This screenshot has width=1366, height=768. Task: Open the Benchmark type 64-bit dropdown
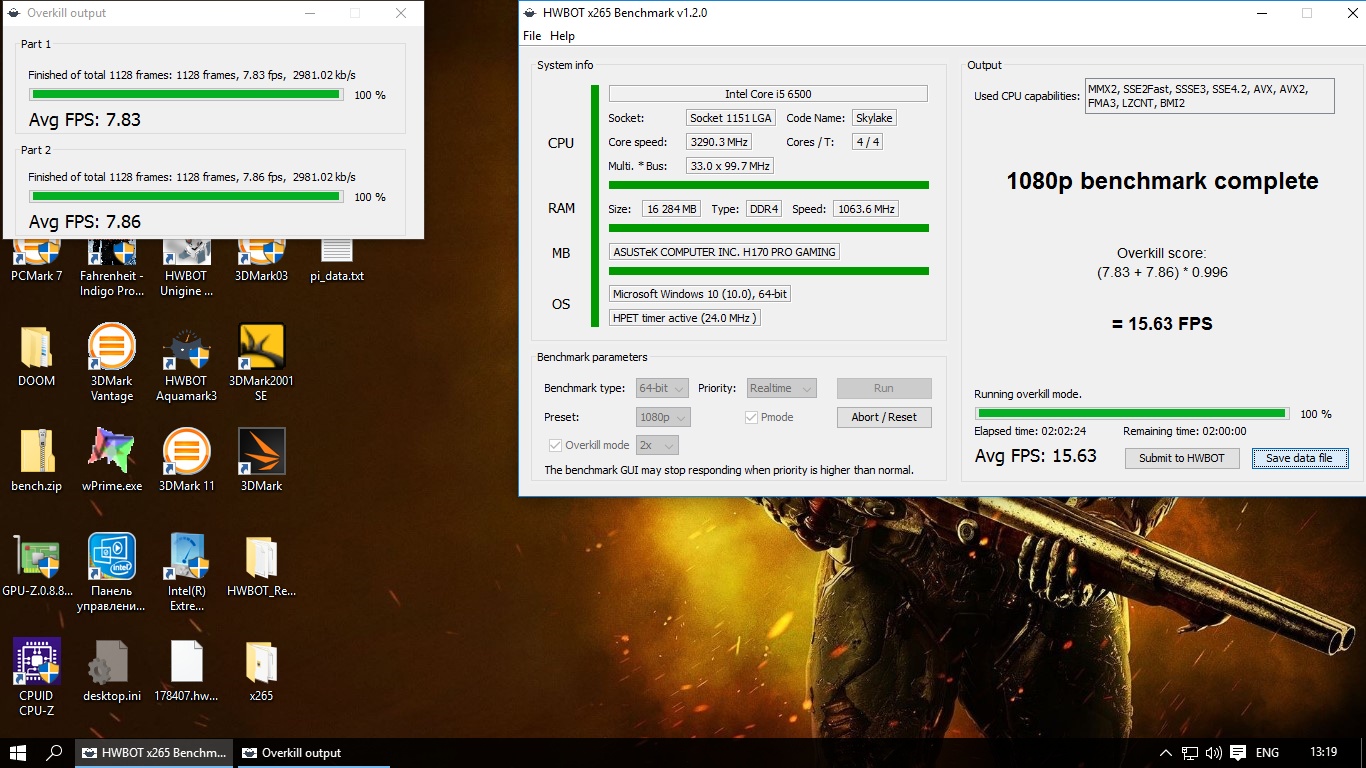[663, 388]
